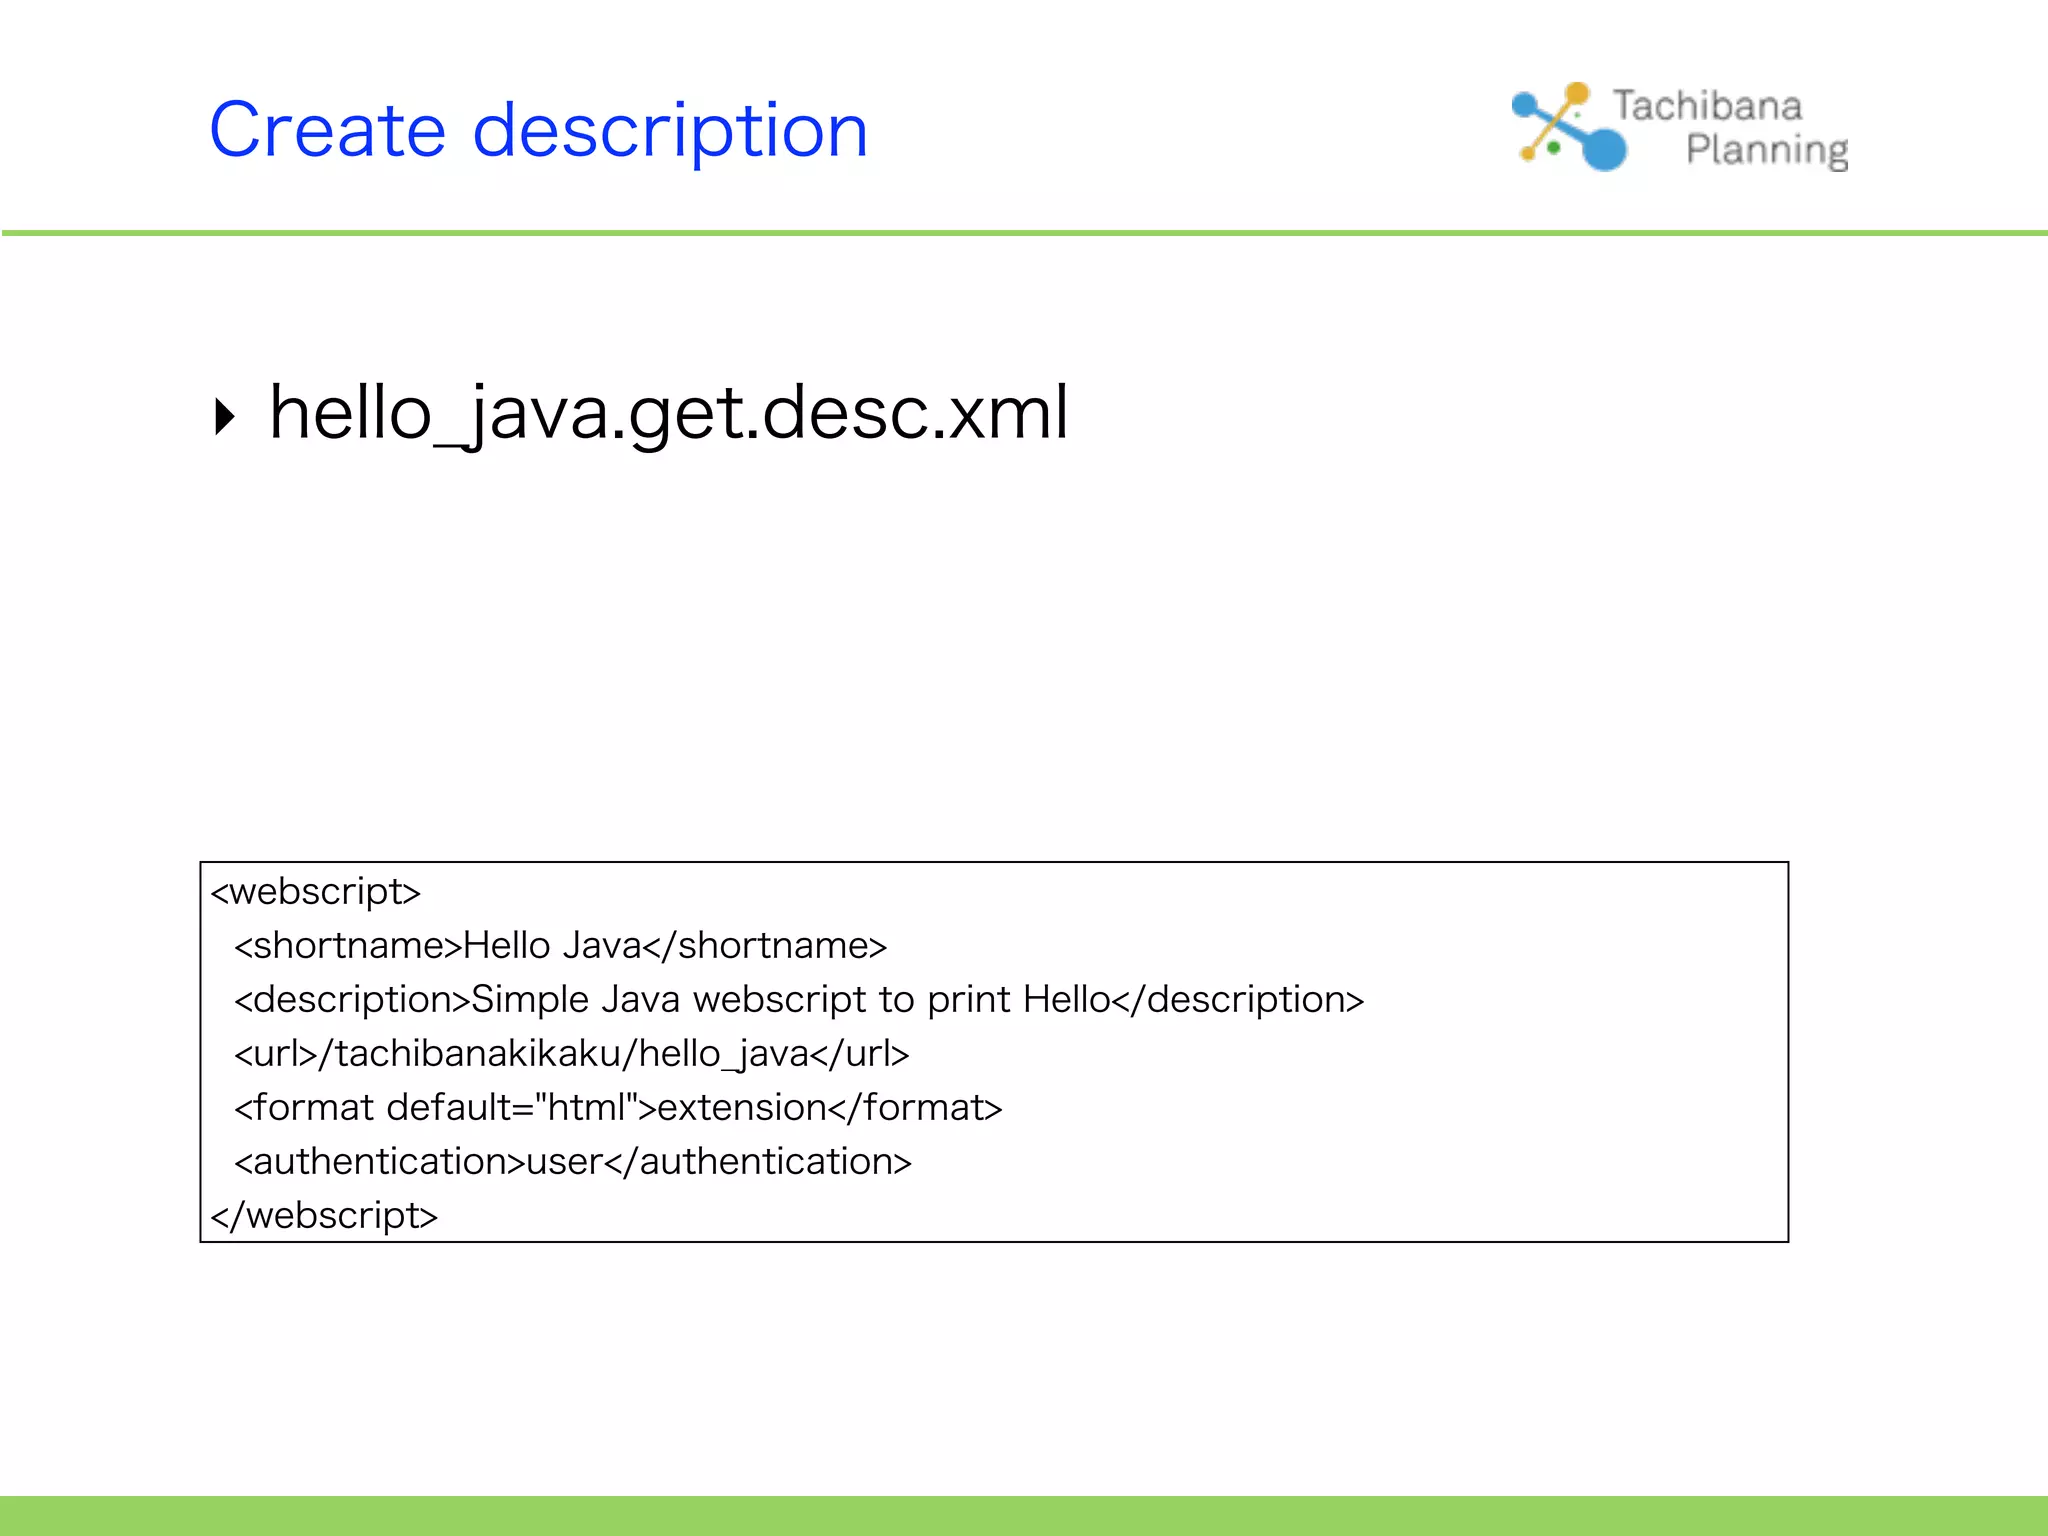The width and height of the screenshot is (2048, 1536).
Task: Click the Tachibana company name text
Action: point(1707,106)
